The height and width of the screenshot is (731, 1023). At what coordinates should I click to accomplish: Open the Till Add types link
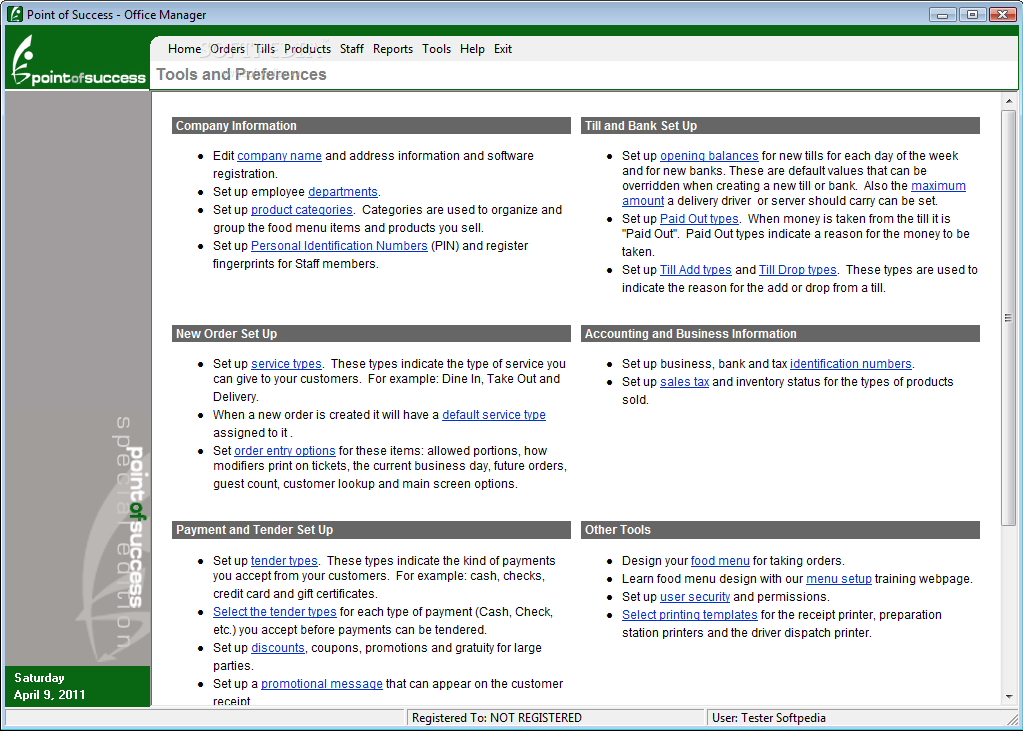[x=695, y=270]
